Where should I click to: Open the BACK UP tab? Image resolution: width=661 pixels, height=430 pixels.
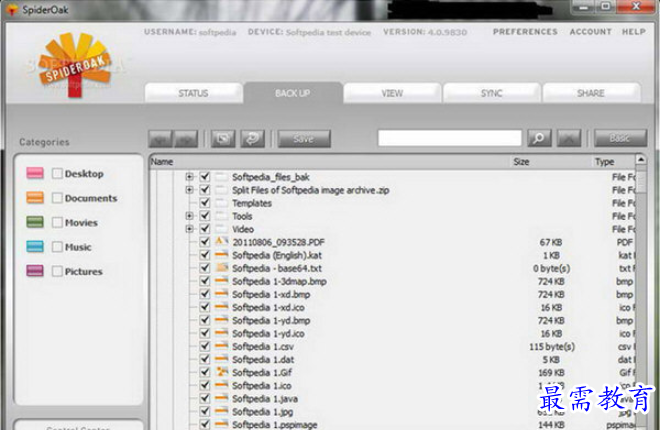click(x=293, y=93)
